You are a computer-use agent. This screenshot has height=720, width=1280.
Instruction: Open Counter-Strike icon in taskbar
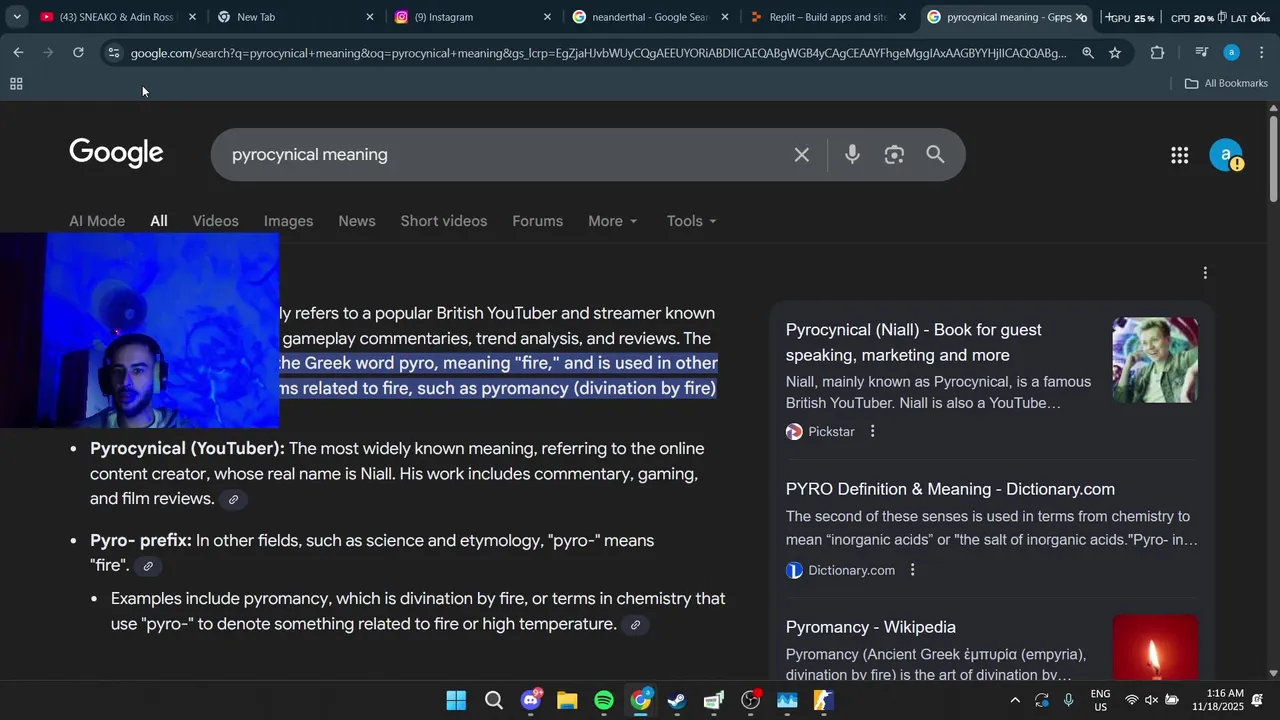823,700
